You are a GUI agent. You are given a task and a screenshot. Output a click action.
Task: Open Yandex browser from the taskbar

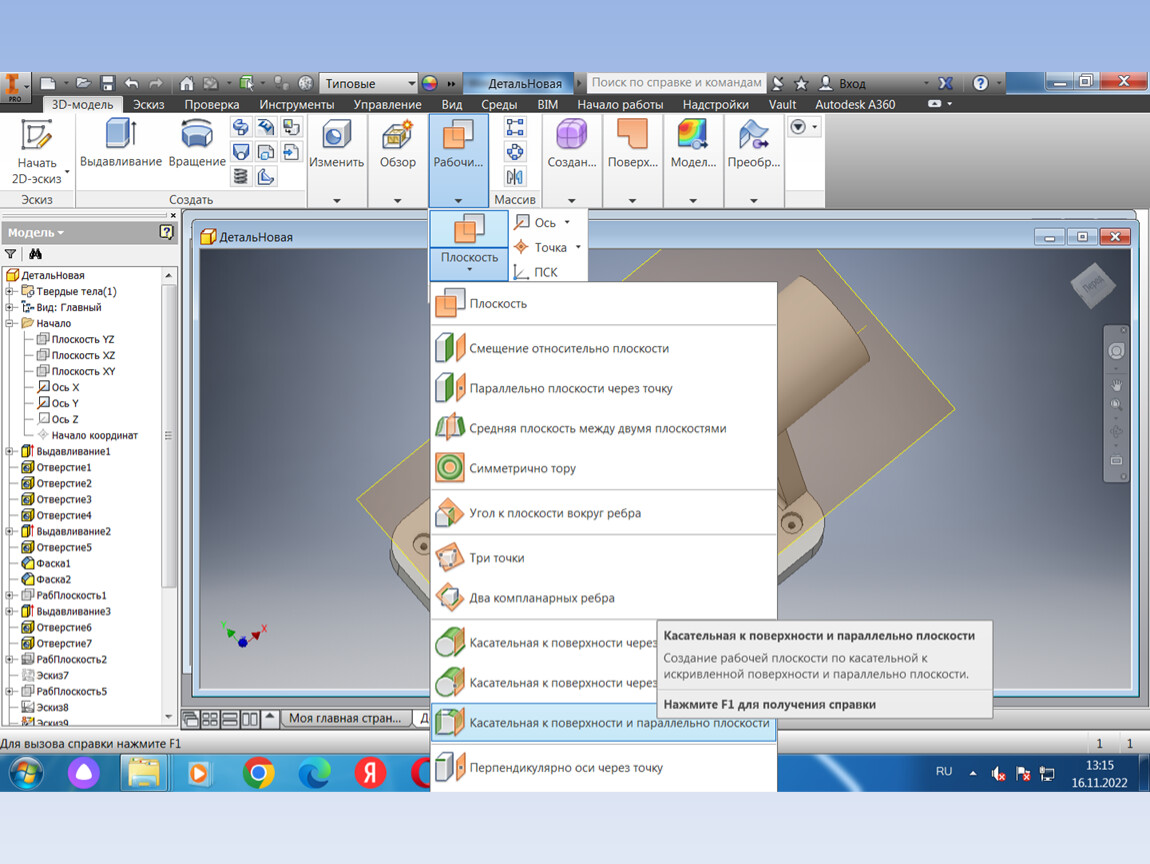[370, 773]
